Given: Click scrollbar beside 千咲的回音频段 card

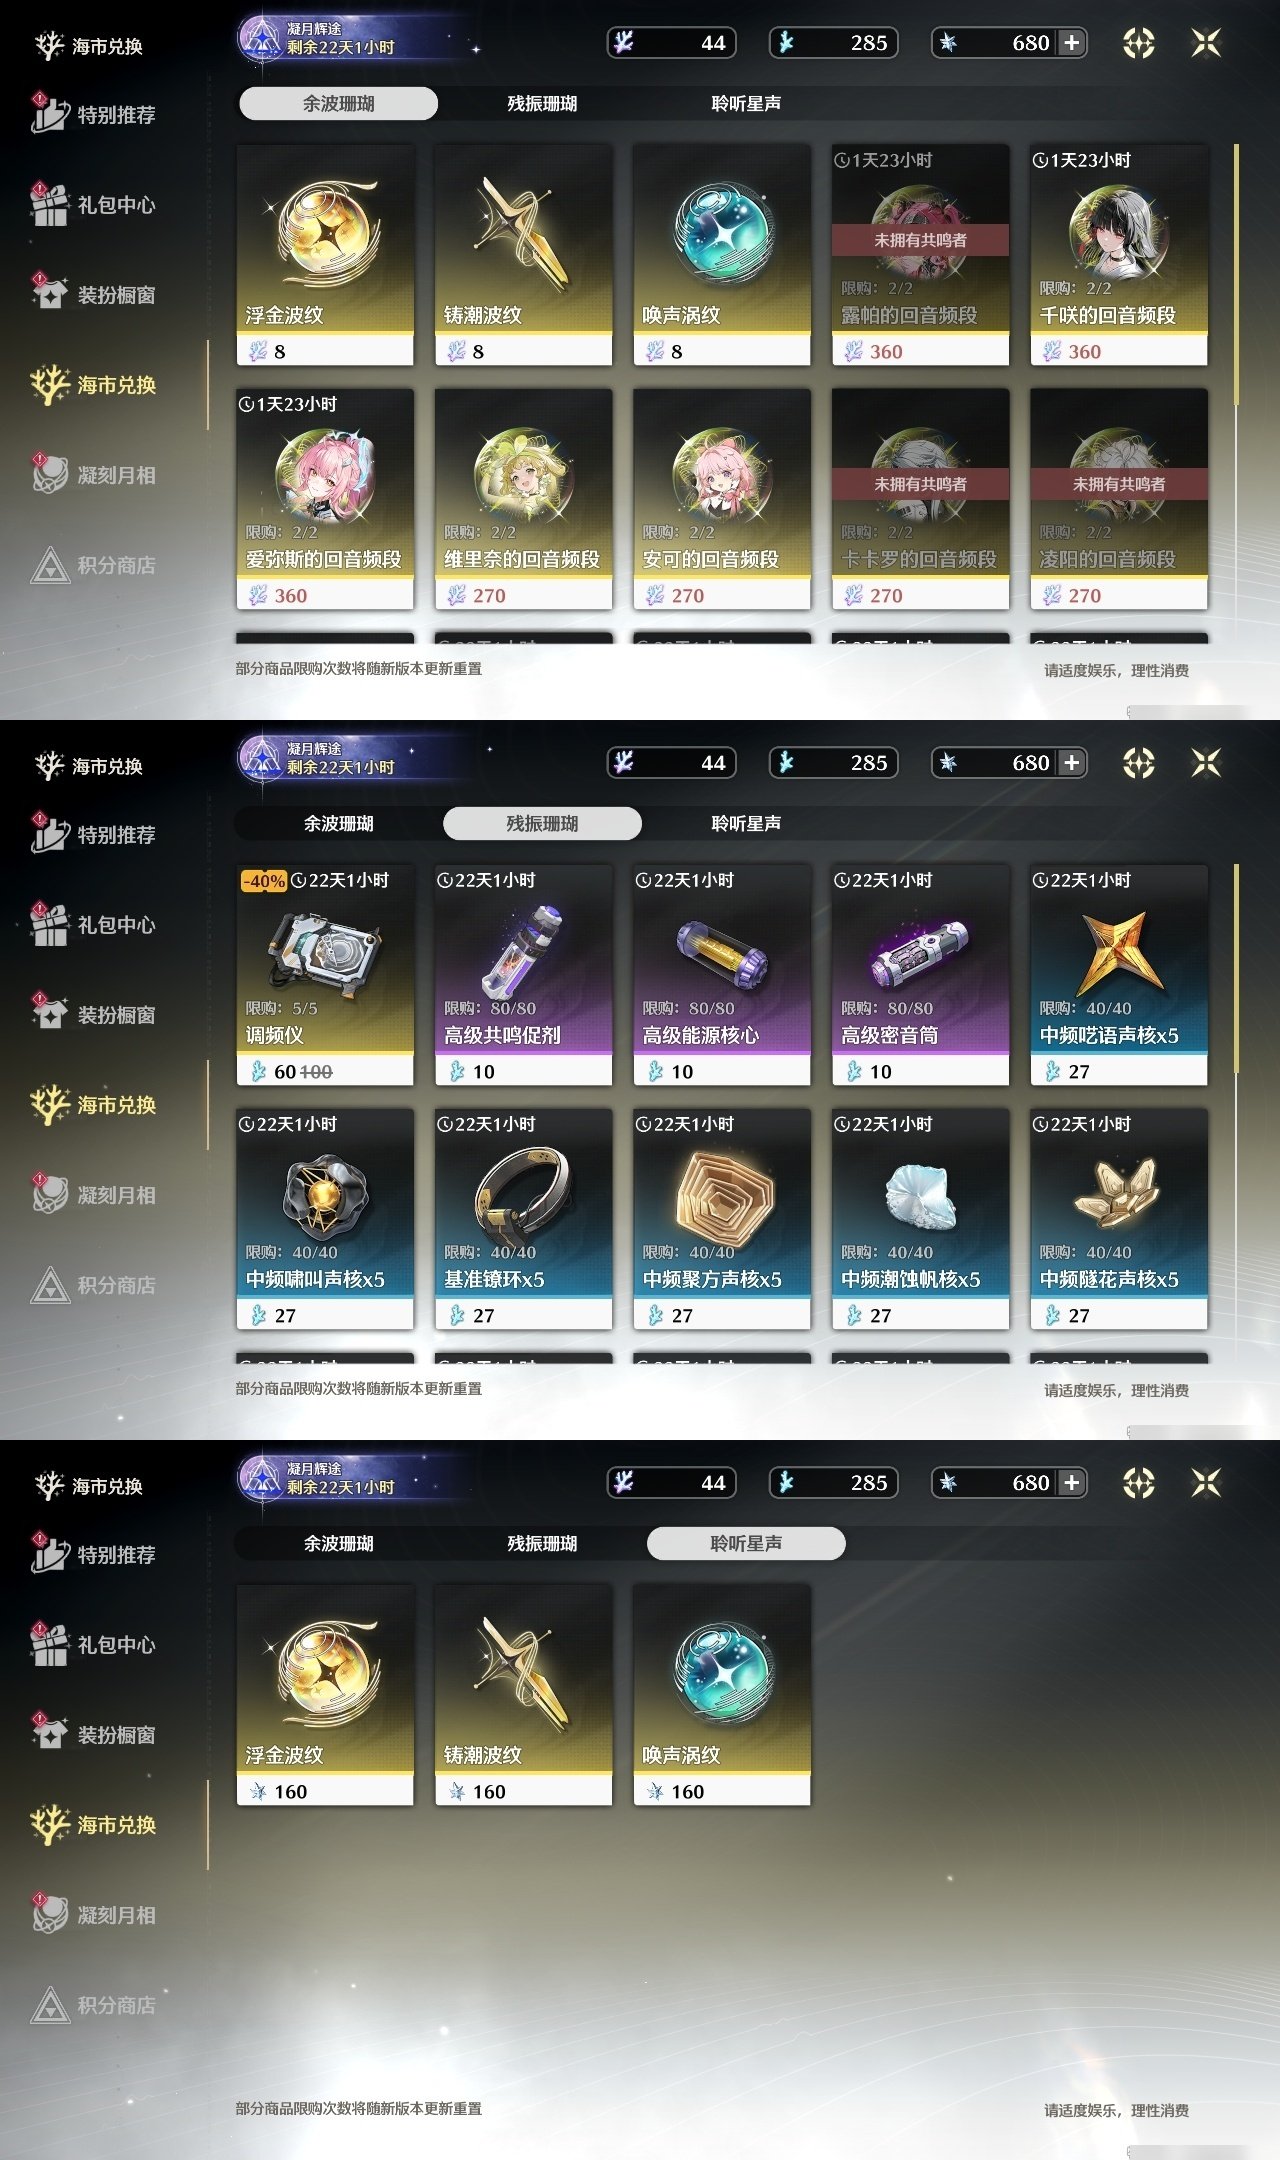Looking at the screenshot, I should click(x=1236, y=275).
